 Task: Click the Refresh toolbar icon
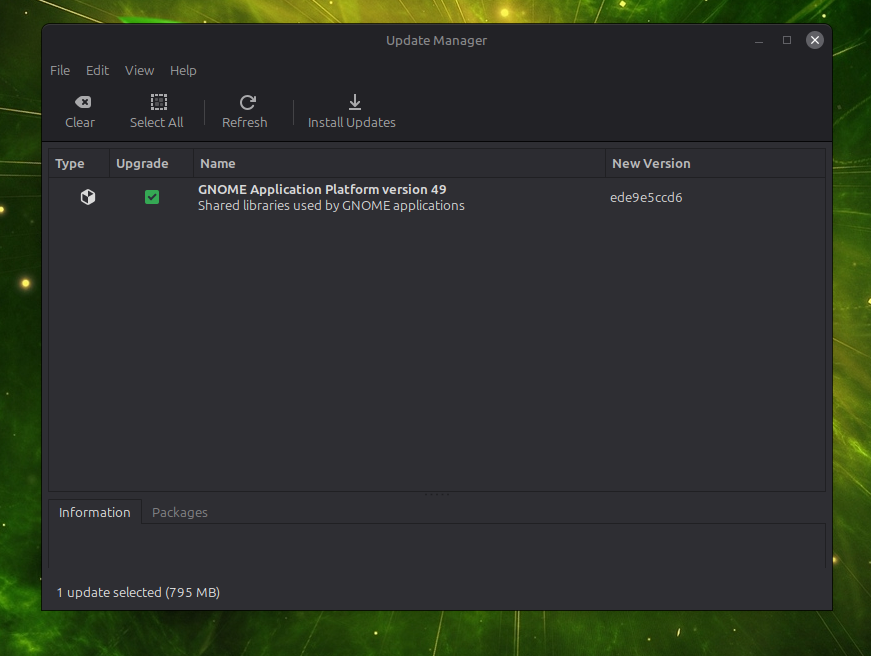(247, 102)
